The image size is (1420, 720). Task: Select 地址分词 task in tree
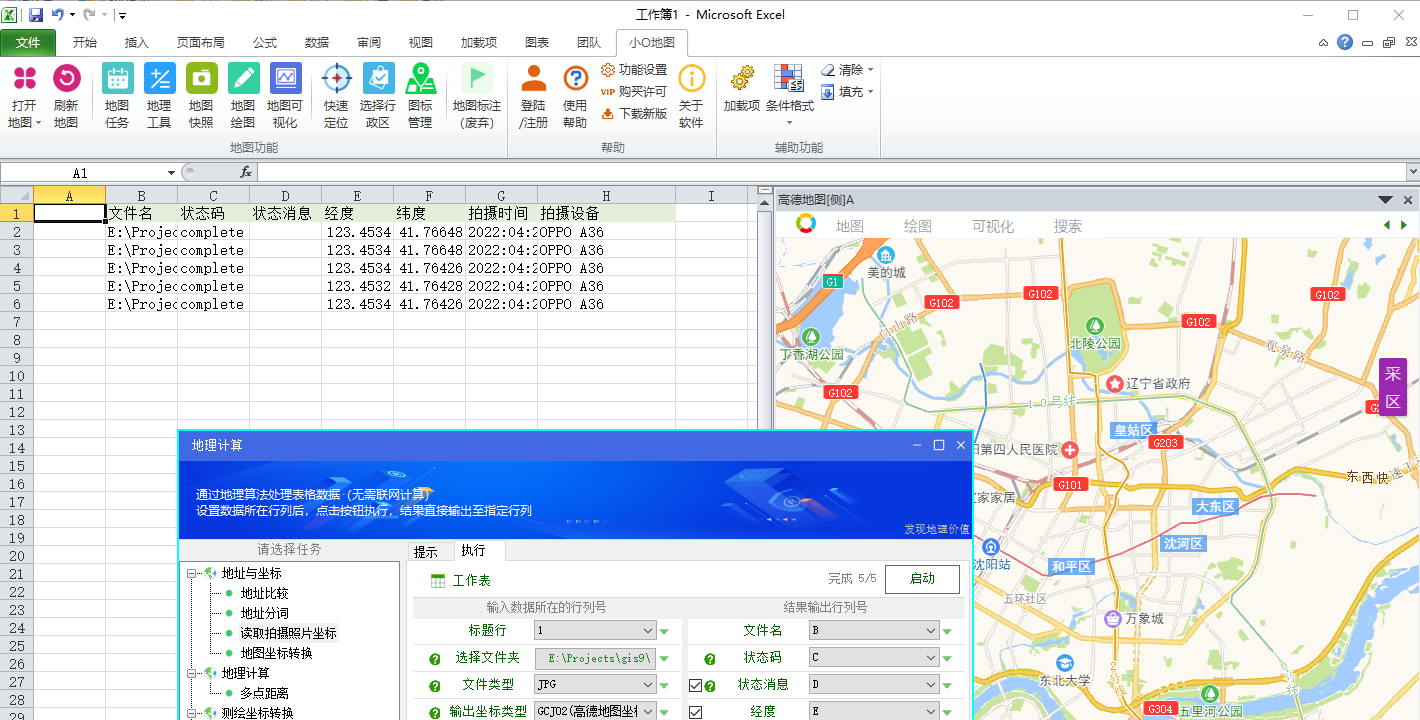264,613
